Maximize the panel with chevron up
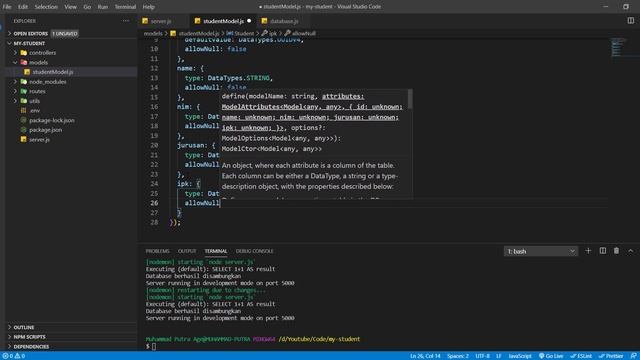Viewport: 640px width, 360px height. (x=631, y=251)
